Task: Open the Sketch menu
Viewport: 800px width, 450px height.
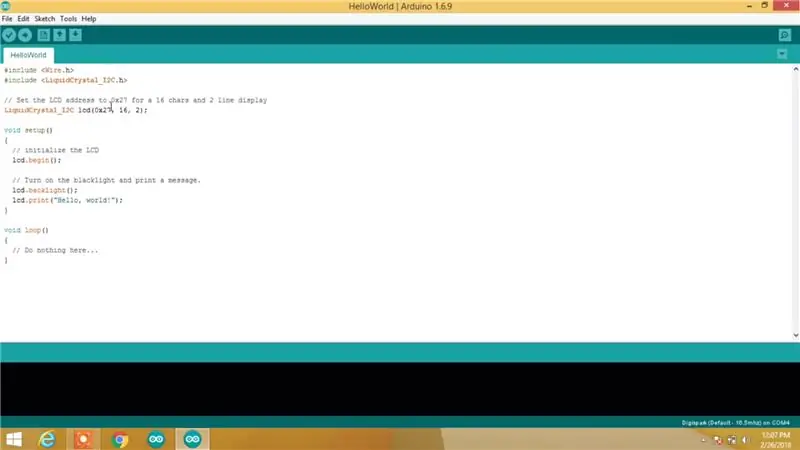Action: coord(44,19)
